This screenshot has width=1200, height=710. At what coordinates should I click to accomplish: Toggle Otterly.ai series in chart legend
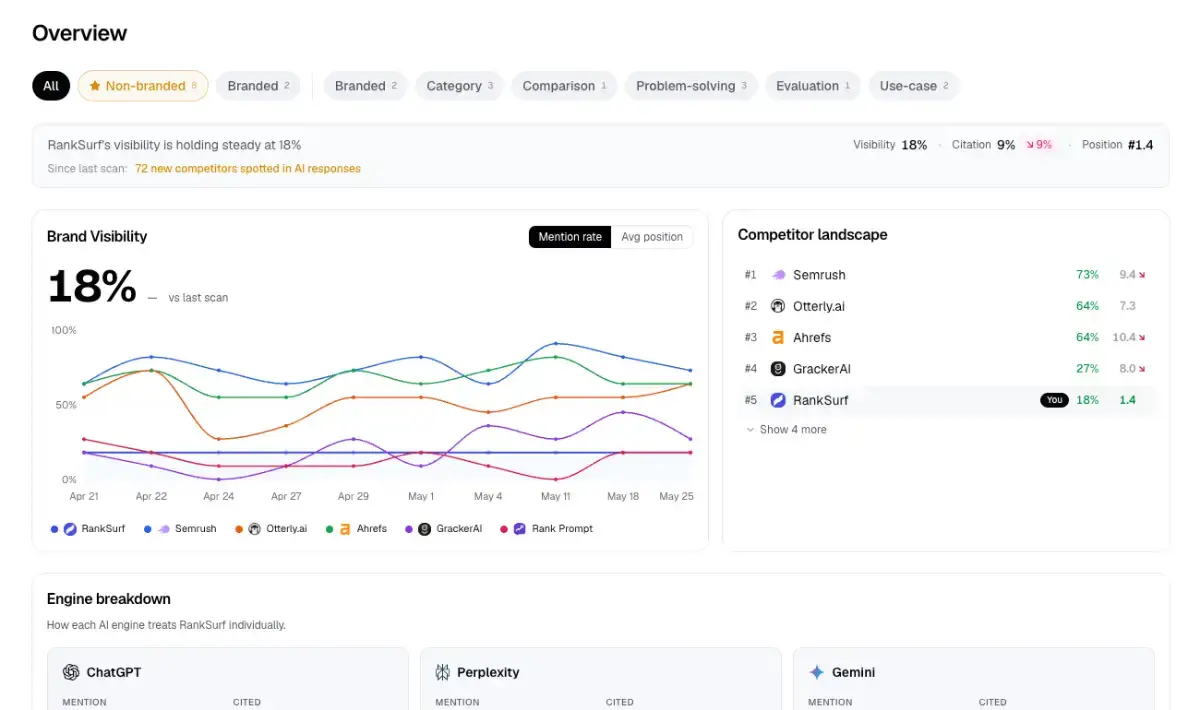click(x=271, y=529)
